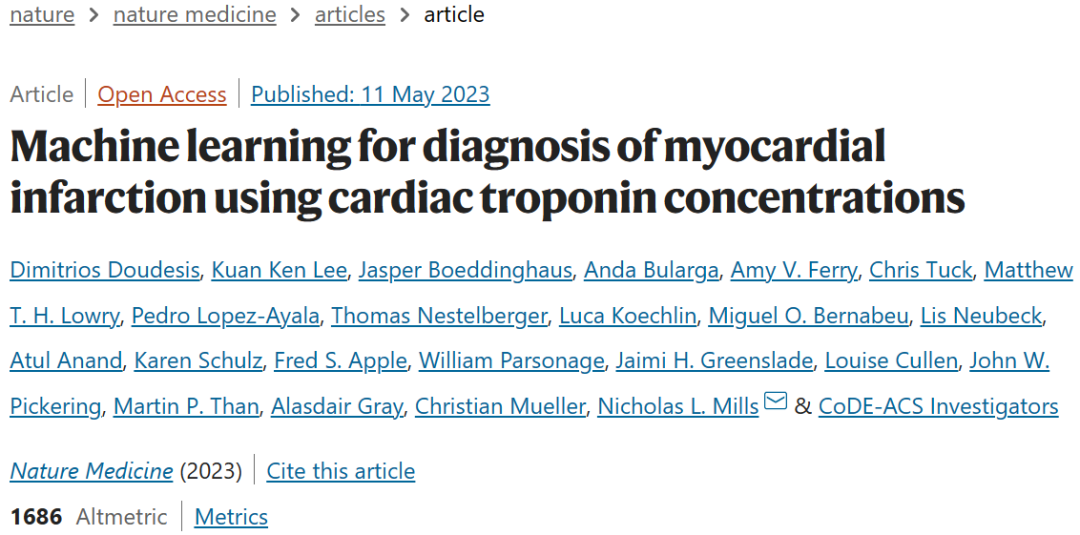Open author Anda Bularga's details
The width and height of the screenshot is (1080, 535).
click(651, 271)
